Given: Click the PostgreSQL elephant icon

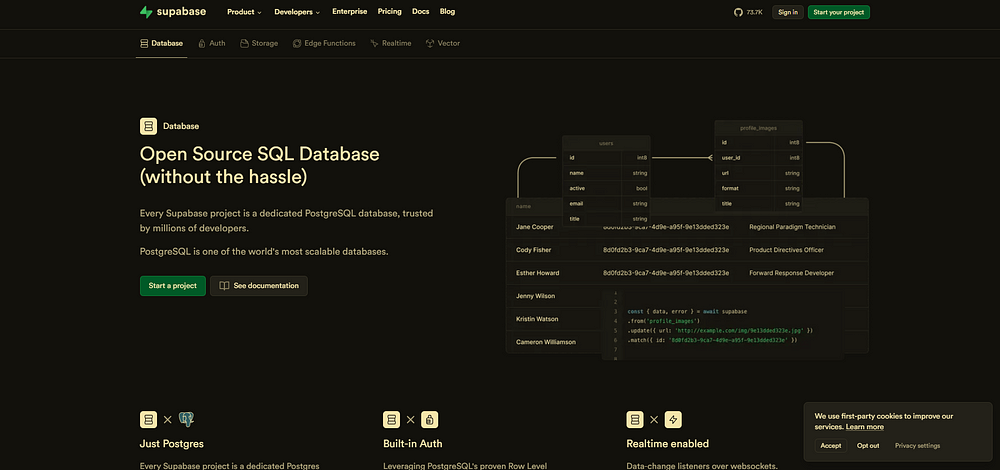Looking at the screenshot, I should [187, 419].
